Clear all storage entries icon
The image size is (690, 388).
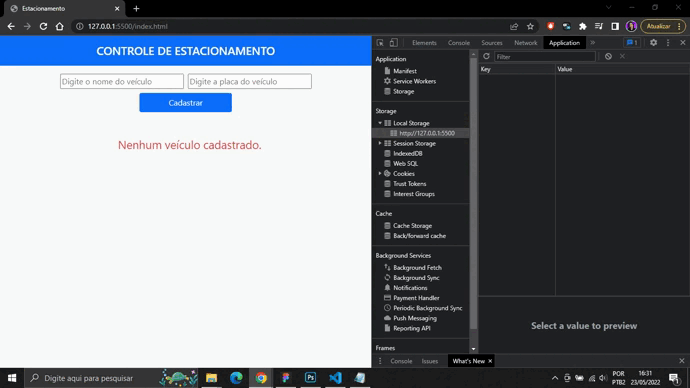point(608,56)
